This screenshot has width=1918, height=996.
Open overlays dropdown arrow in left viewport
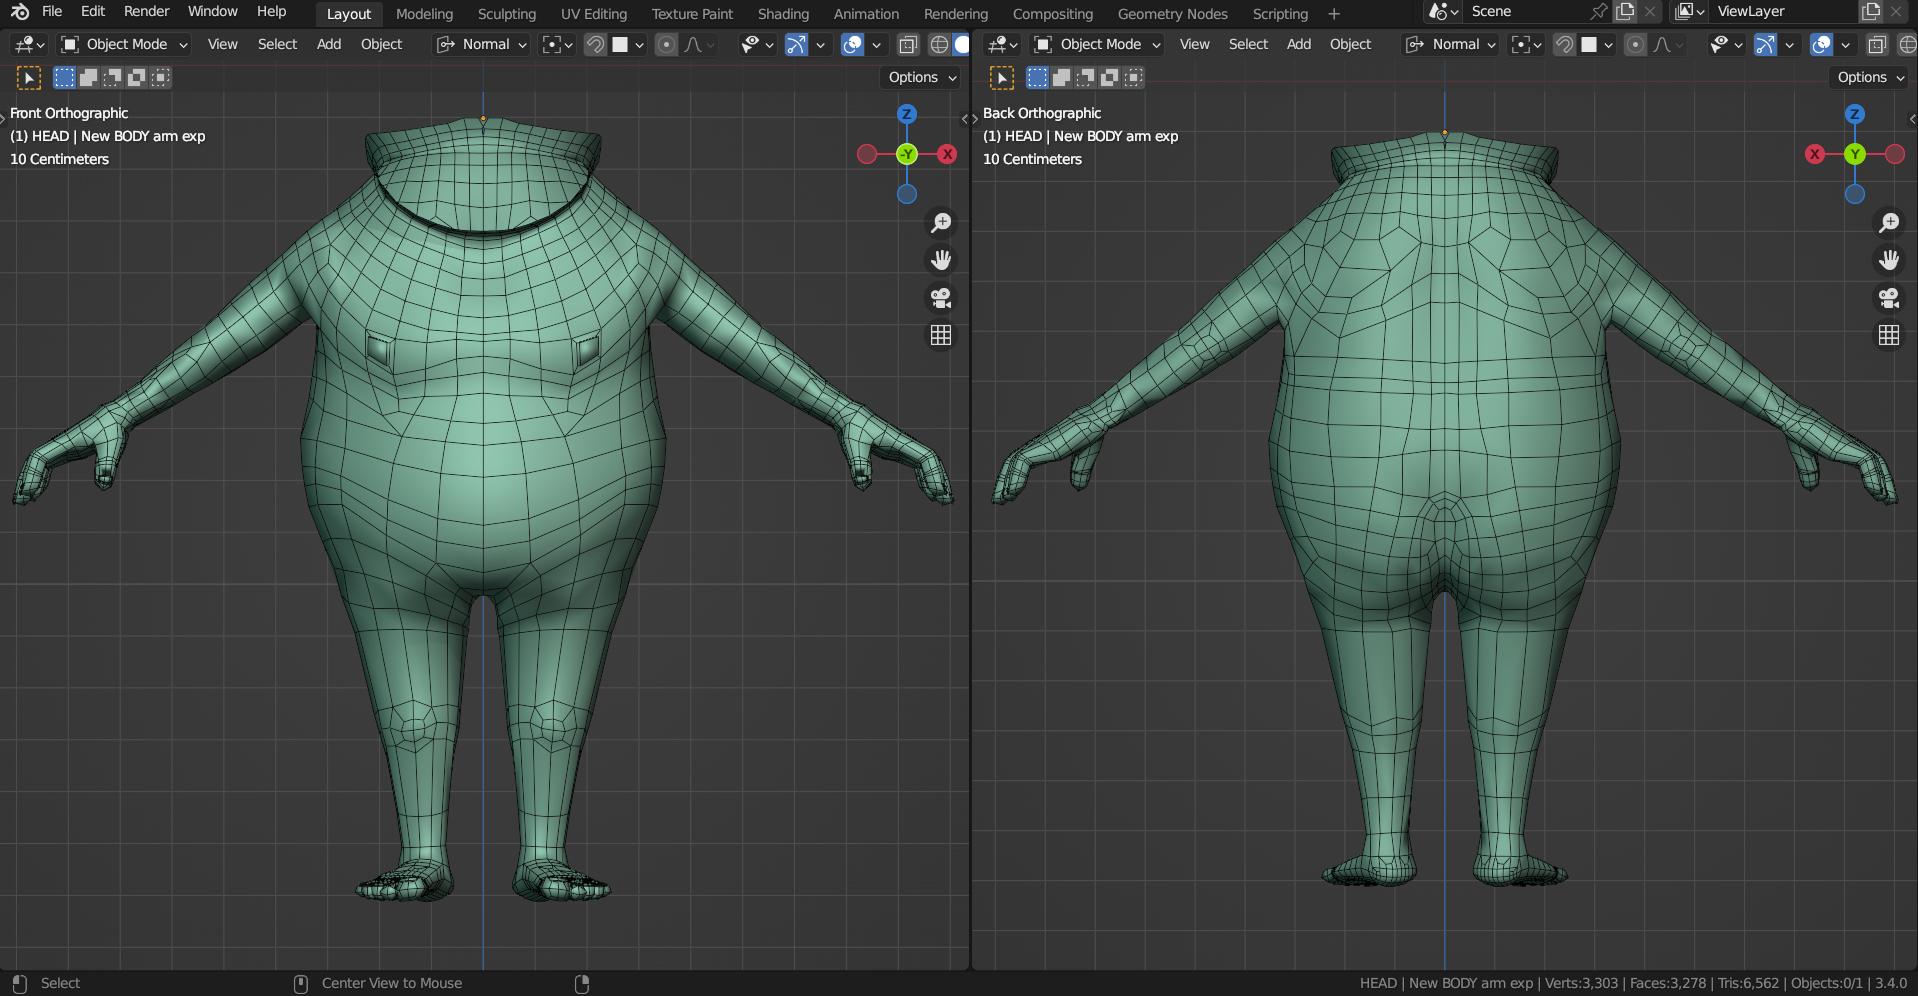tap(877, 45)
